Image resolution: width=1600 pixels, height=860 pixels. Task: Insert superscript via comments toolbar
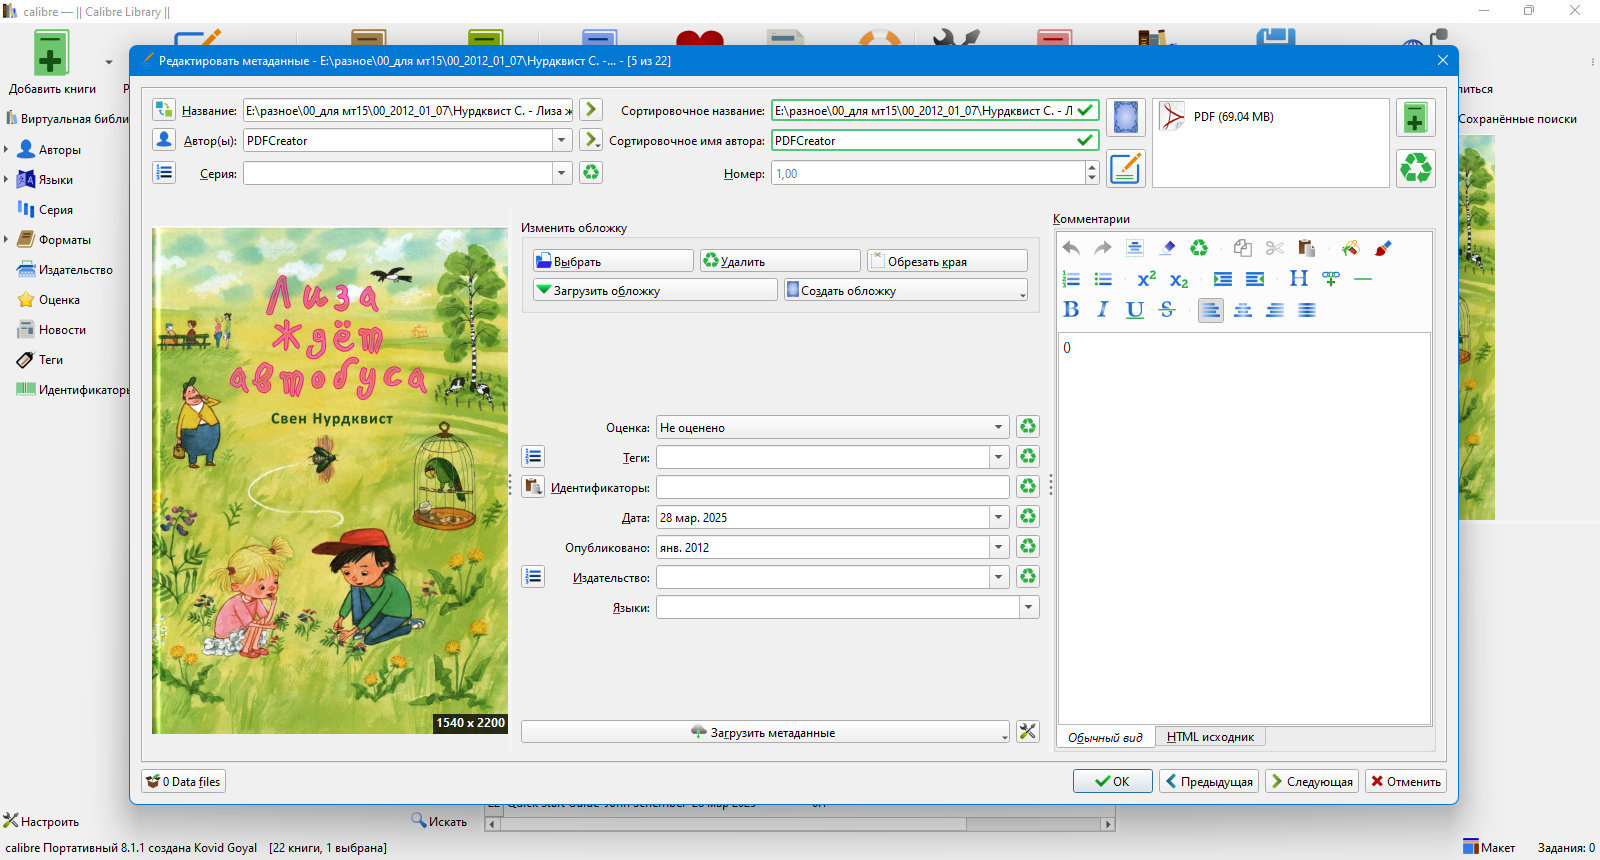coord(1147,279)
